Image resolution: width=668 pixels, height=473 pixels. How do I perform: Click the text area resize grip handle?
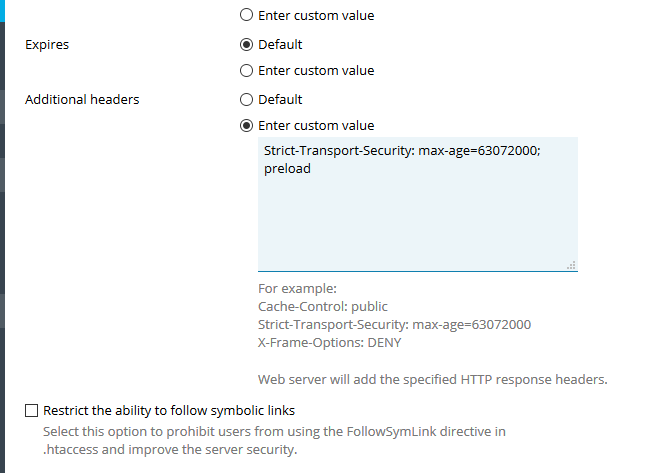571,265
